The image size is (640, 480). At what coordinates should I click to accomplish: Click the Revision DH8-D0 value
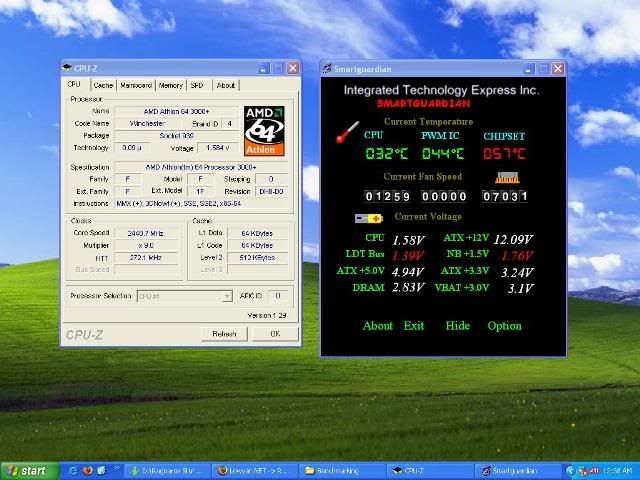(271, 191)
